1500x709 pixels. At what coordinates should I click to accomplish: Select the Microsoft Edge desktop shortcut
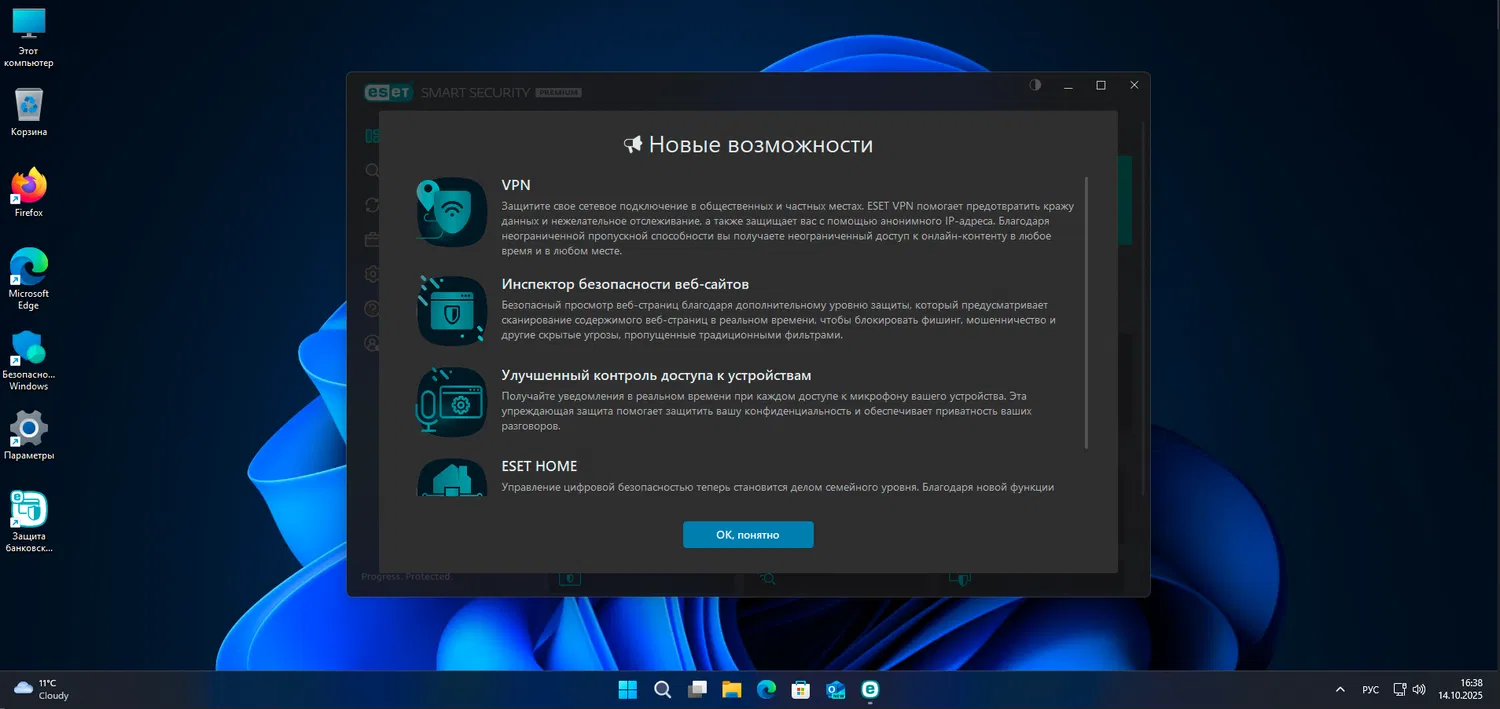29,279
